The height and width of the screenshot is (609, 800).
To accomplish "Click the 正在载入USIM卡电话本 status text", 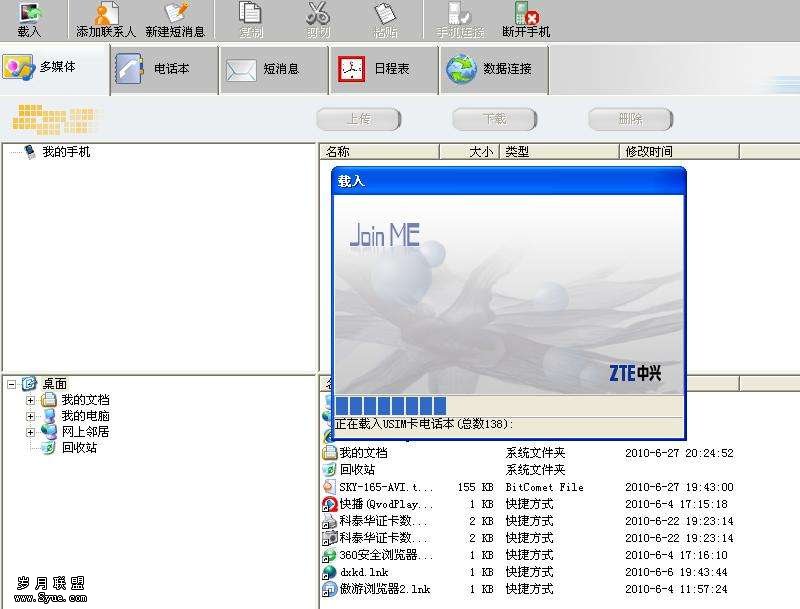I will (424, 424).
